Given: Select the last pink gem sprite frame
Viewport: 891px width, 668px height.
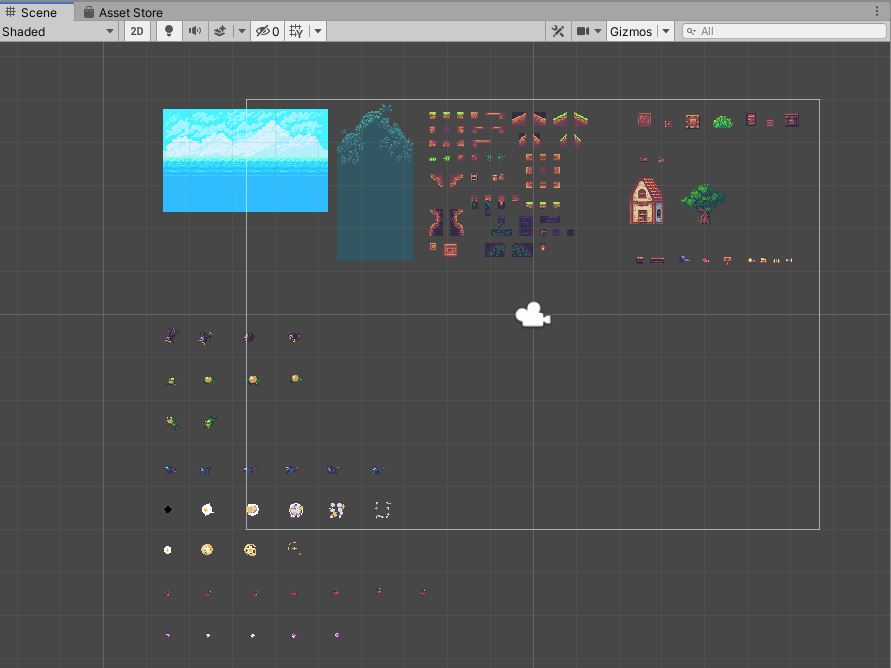Looking at the screenshot, I should [337, 635].
